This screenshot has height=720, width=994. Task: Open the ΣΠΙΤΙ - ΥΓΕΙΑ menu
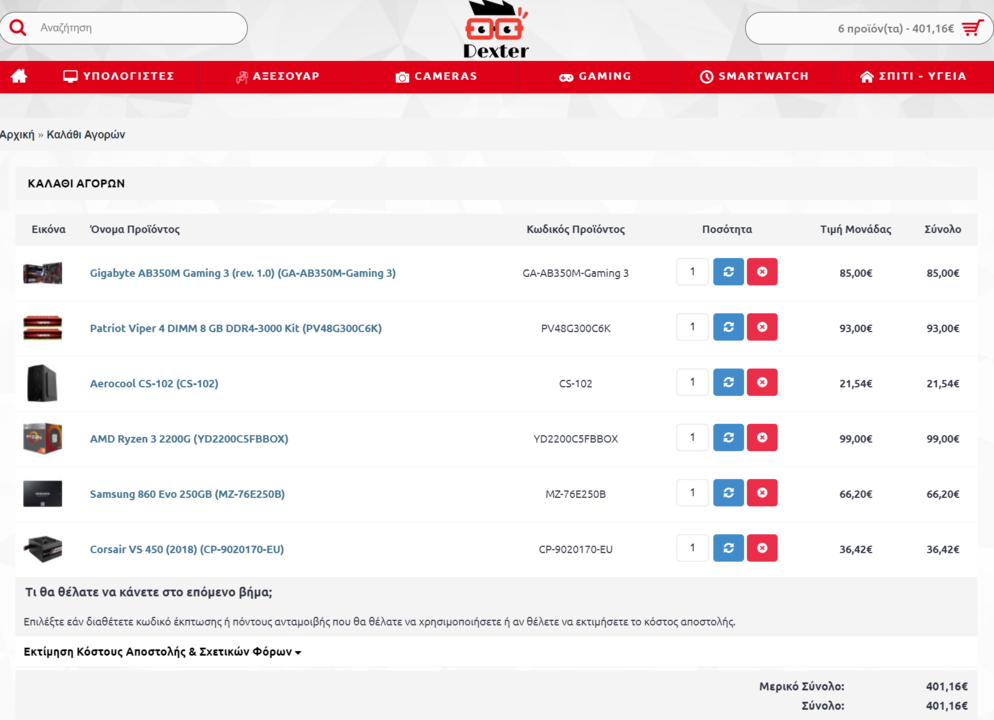[913, 76]
